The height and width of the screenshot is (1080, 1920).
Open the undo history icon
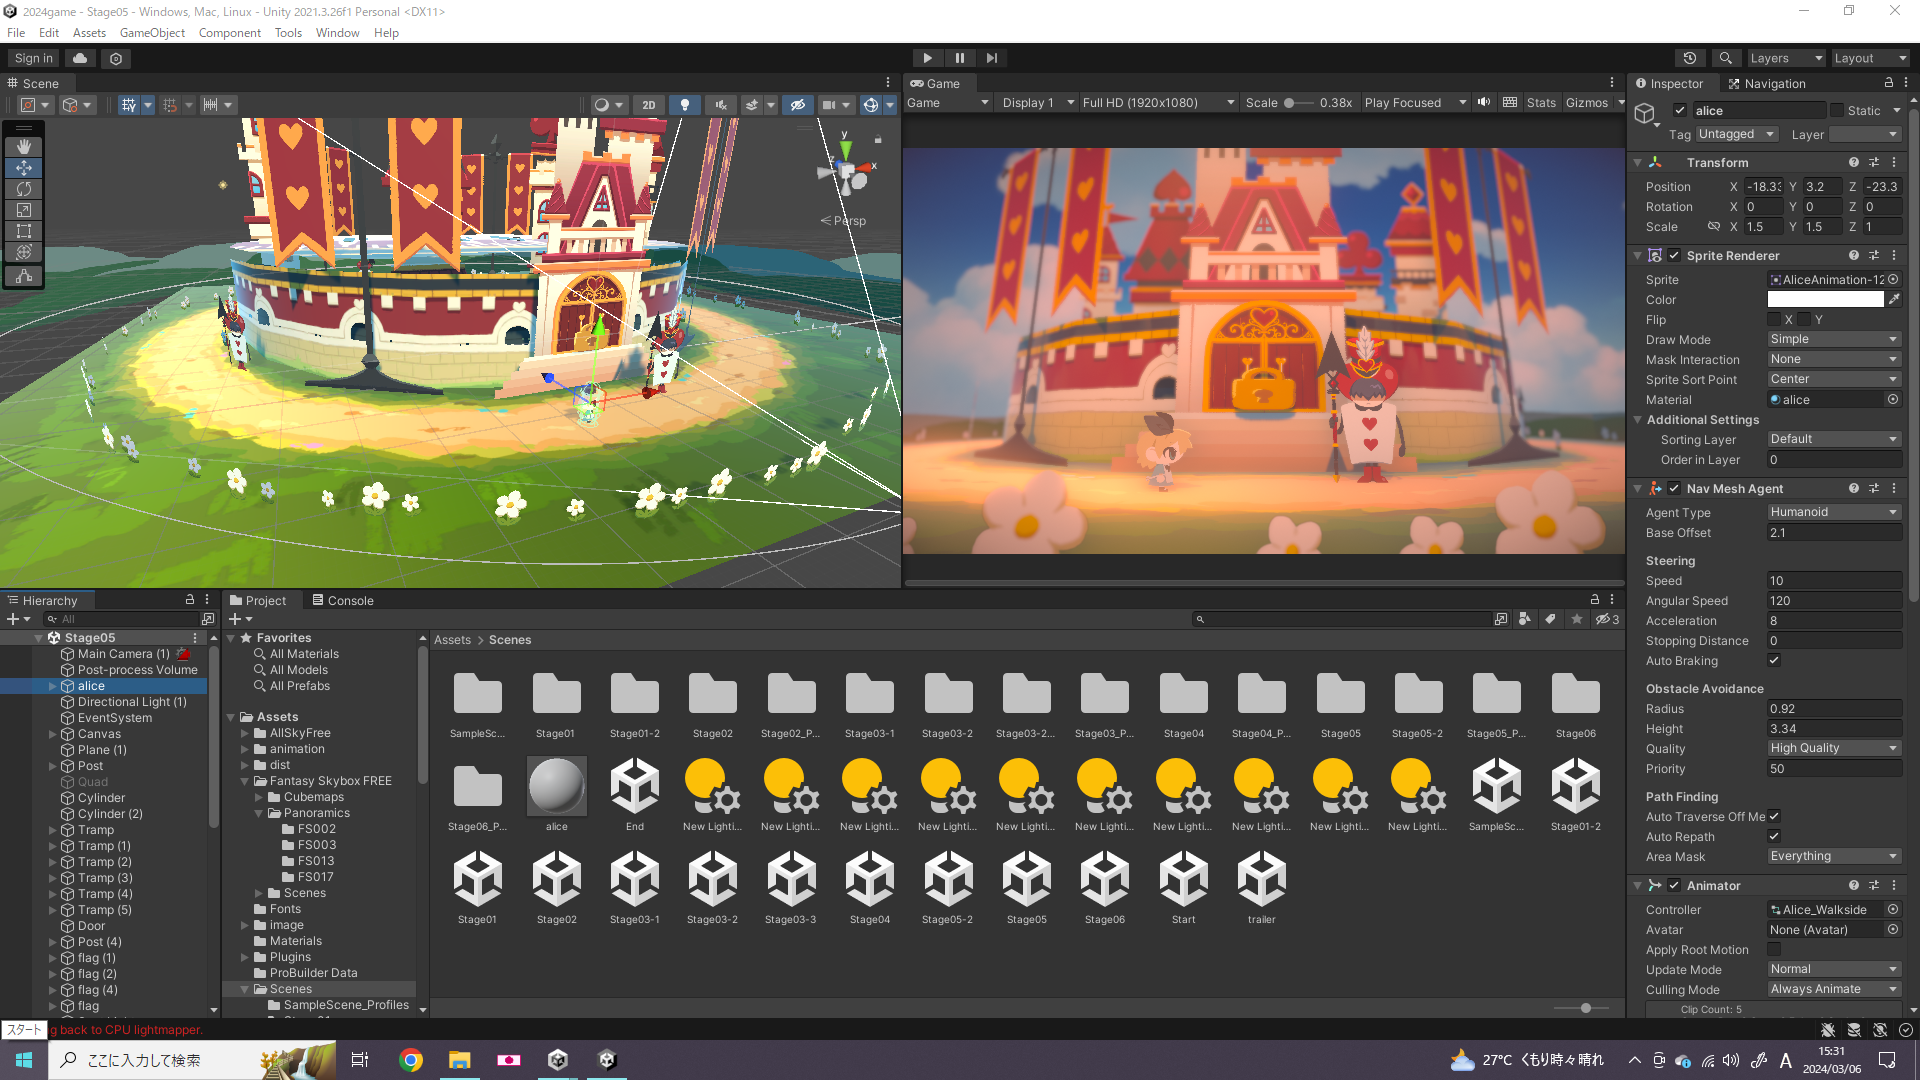pos(1690,58)
